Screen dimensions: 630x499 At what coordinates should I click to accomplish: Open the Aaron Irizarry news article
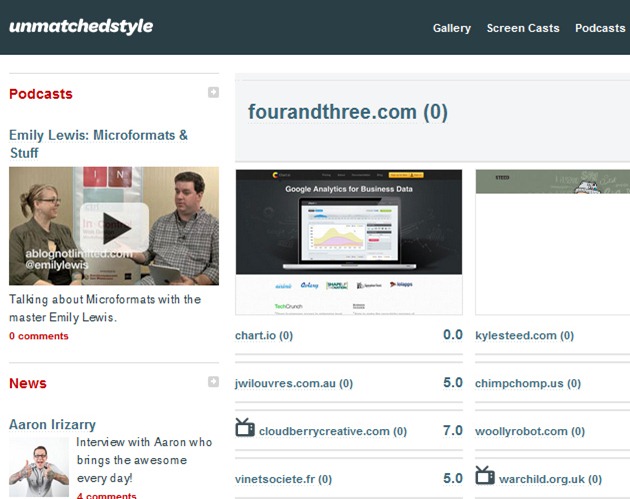click(x=52, y=424)
